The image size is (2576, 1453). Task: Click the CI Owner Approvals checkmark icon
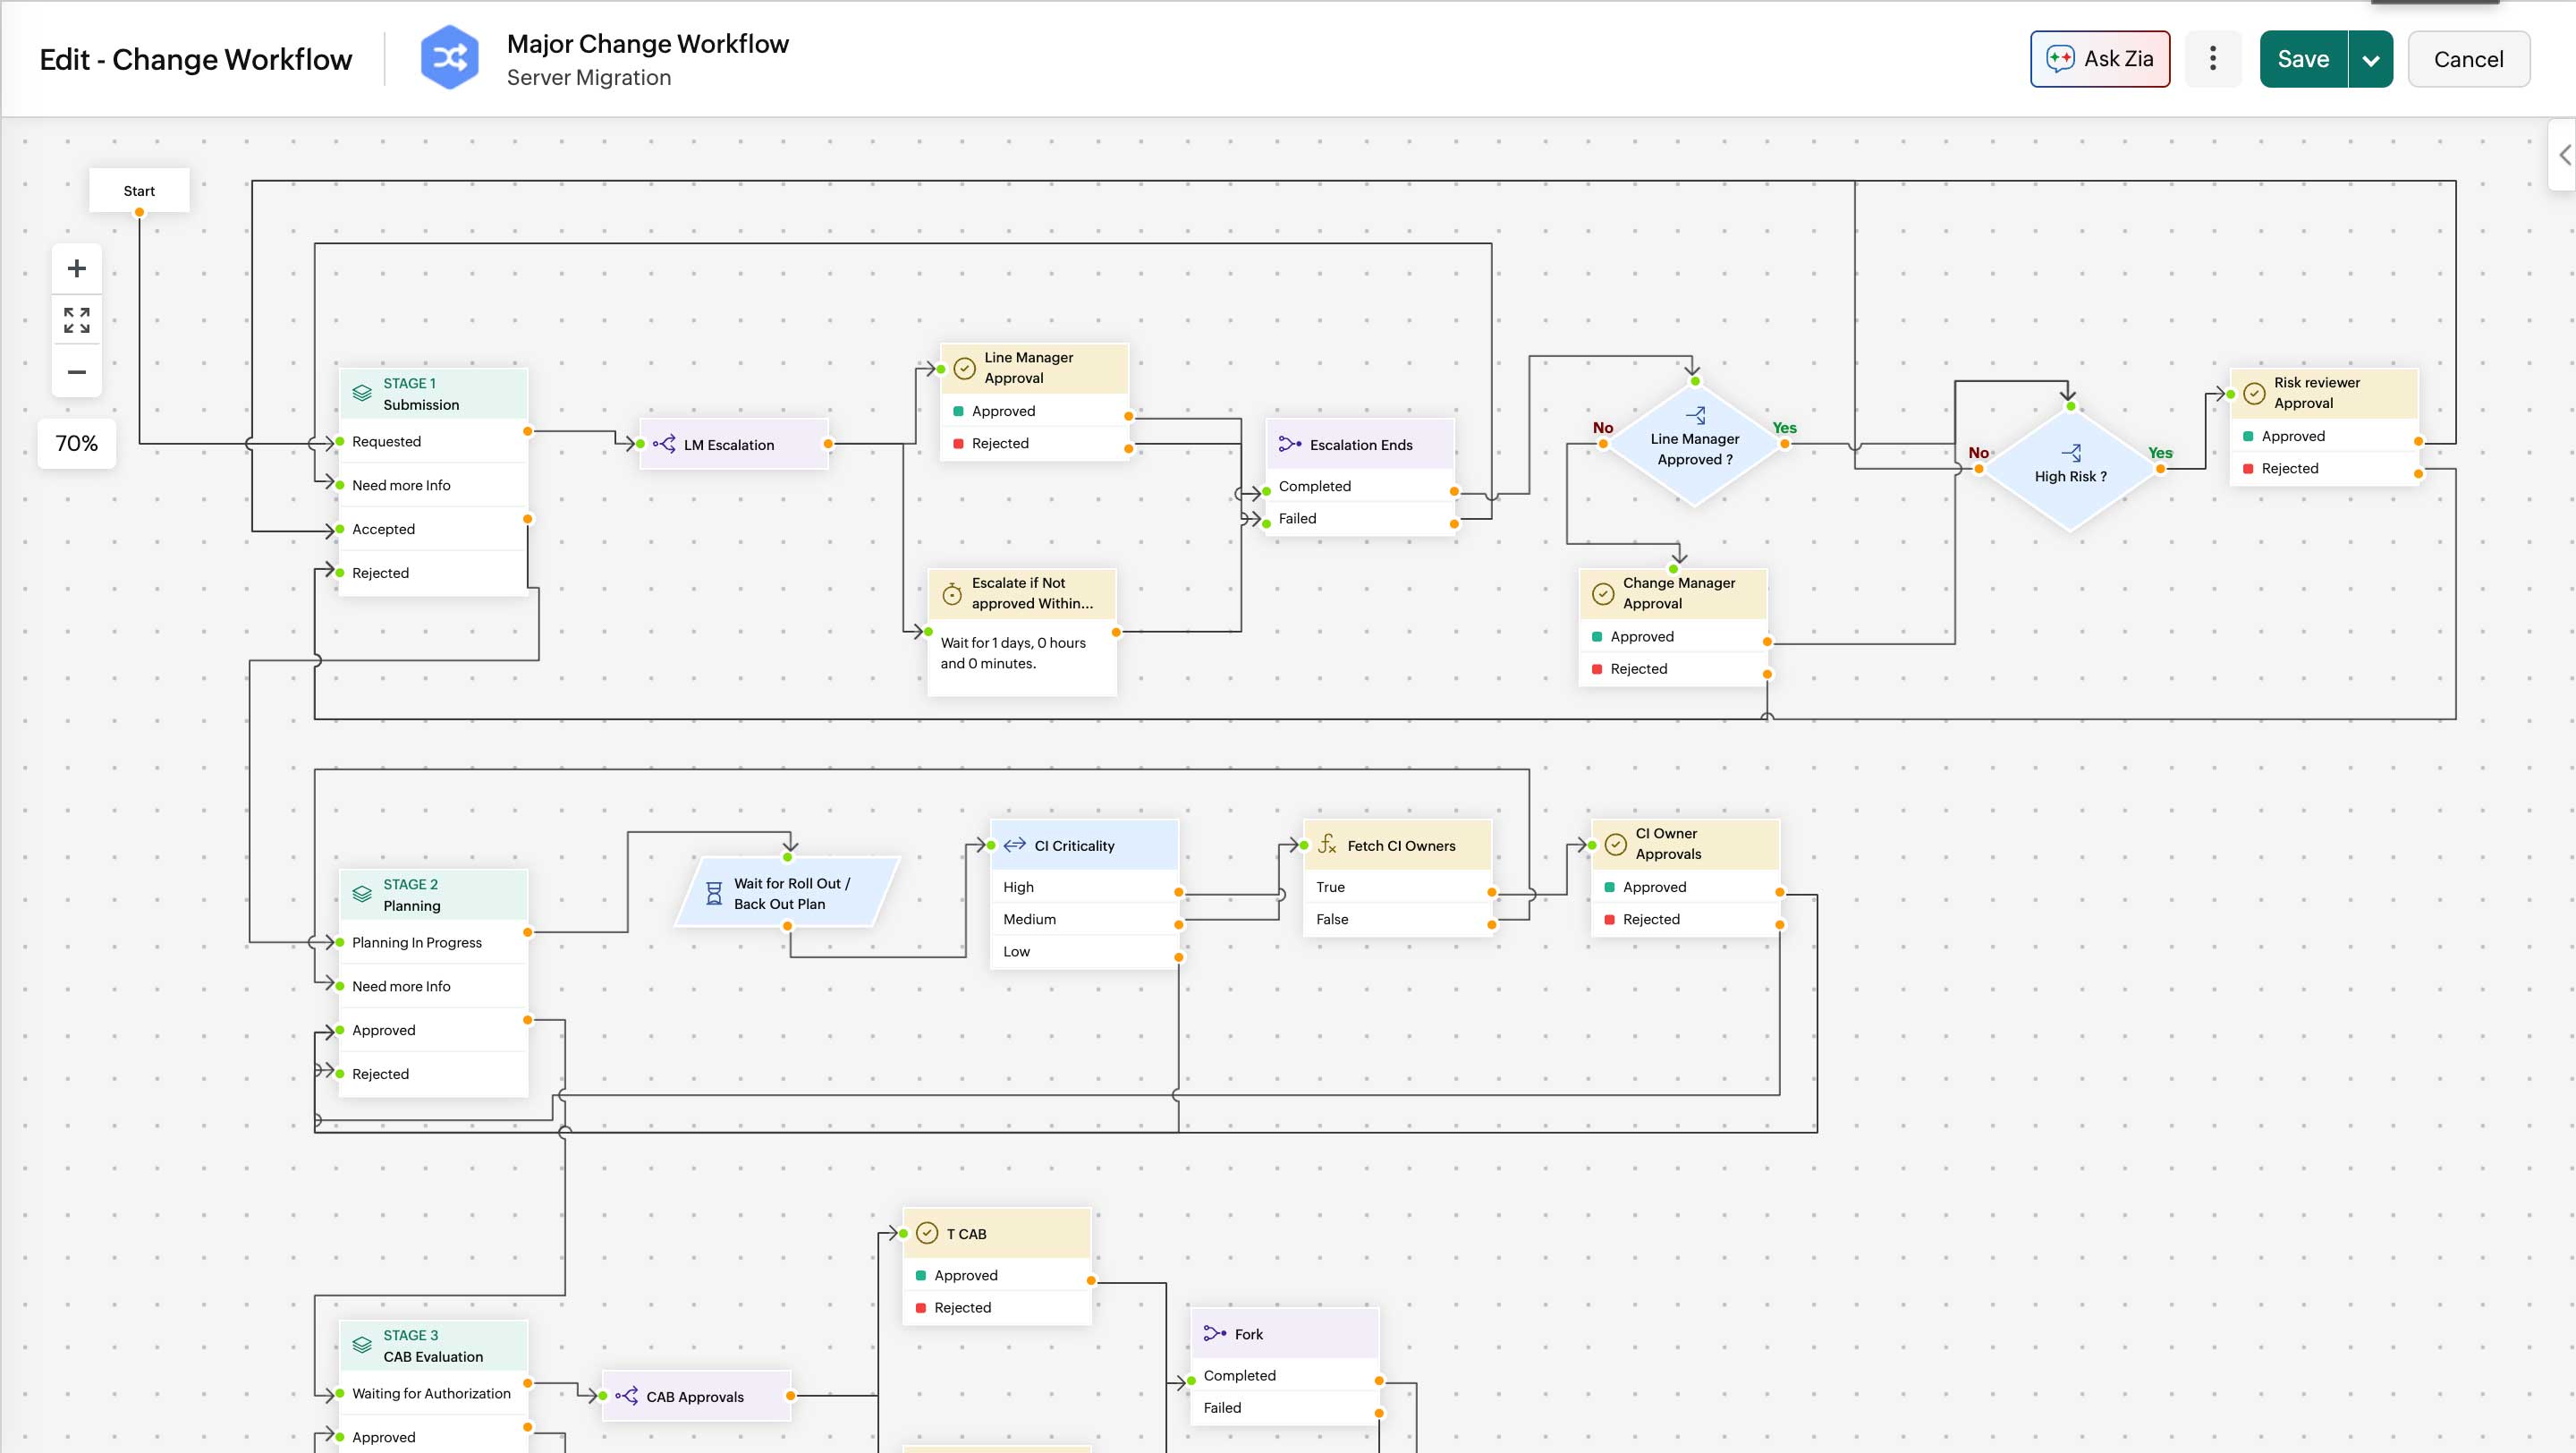(x=1616, y=843)
